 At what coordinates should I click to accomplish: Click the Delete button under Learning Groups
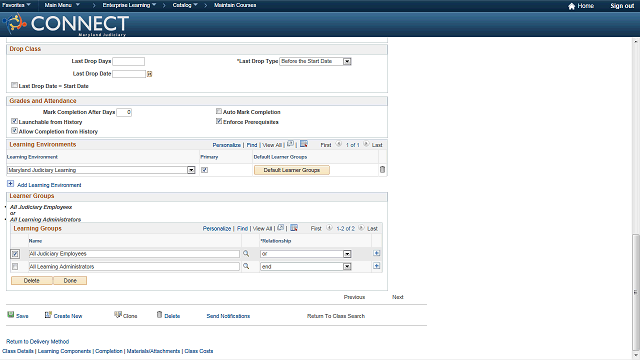(31, 280)
